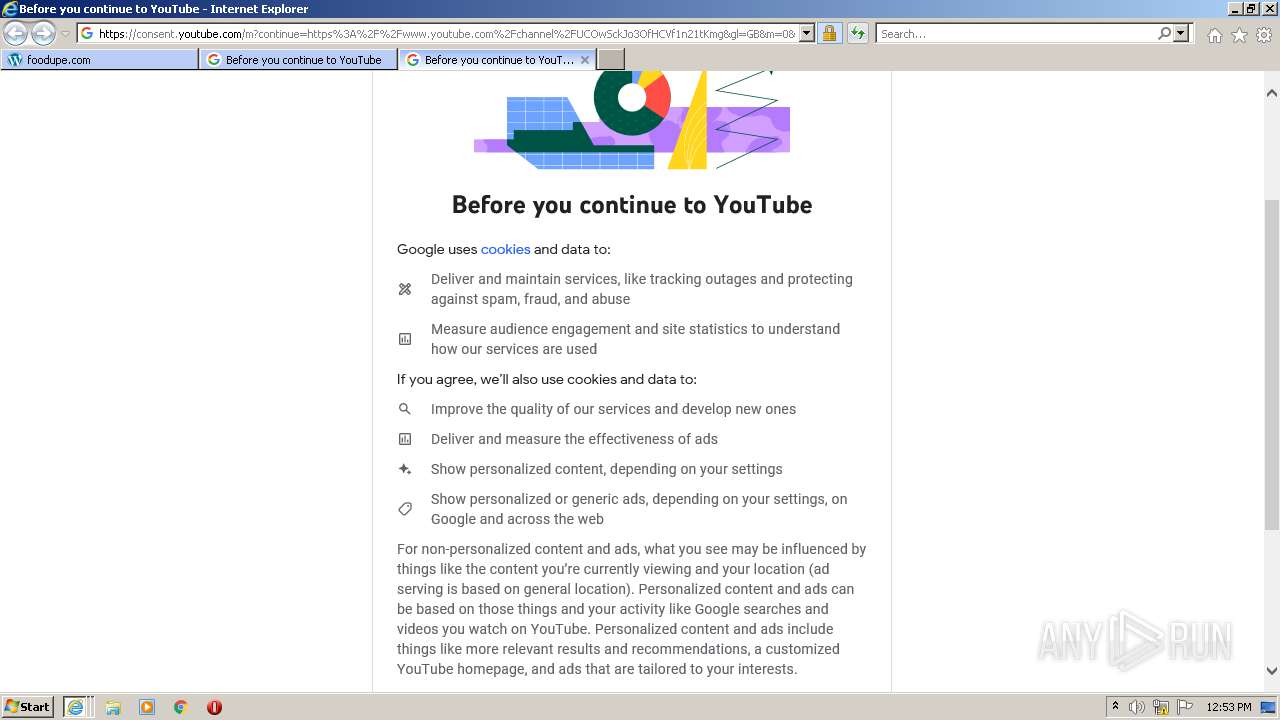The height and width of the screenshot is (720, 1280).
Task: Launch Chrome from the taskbar
Action: click(181, 707)
